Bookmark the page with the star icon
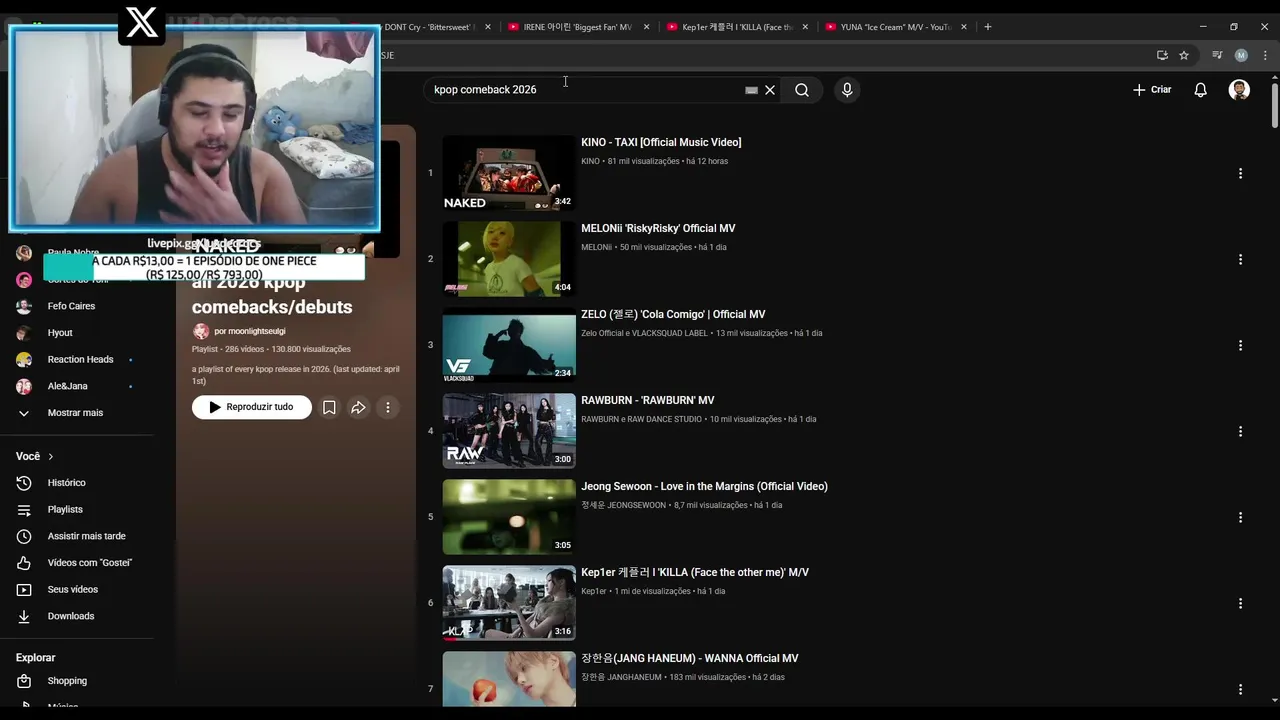 tap(1184, 55)
